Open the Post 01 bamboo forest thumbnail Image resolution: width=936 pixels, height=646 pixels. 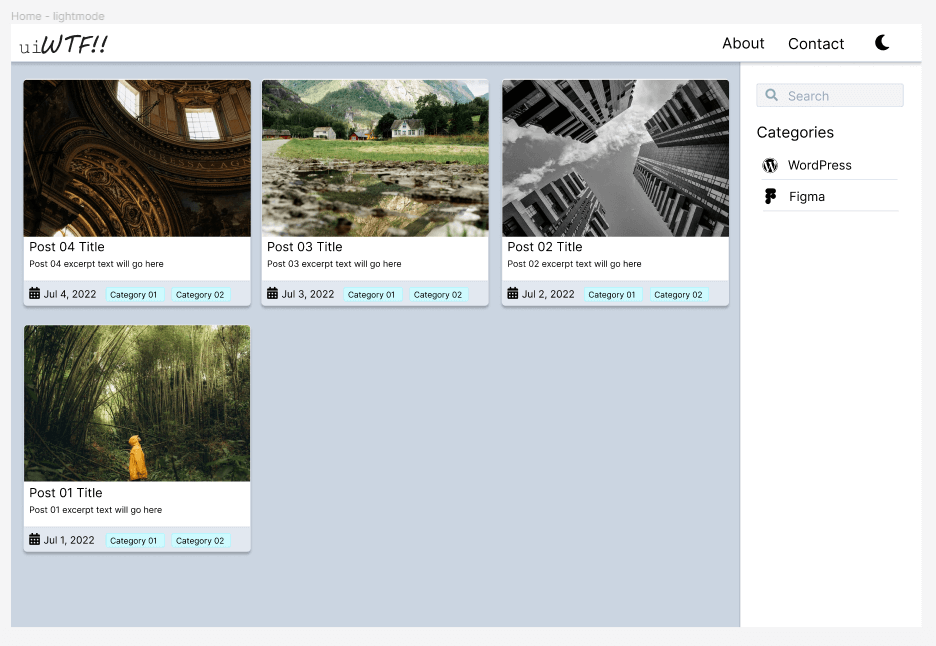click(137, 403)
